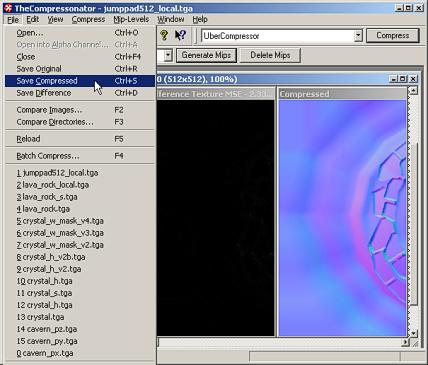This screenshot has height=365, width=428.
Task: Open the File menu
Action: tap(13, 20)
